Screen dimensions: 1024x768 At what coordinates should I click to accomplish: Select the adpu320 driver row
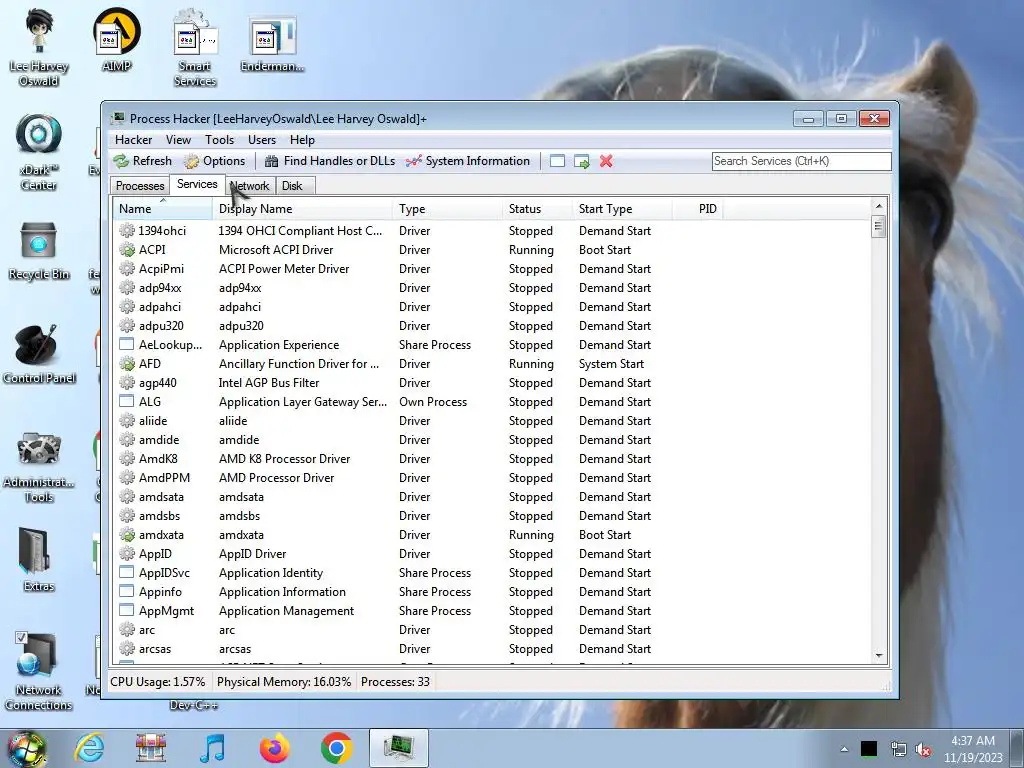tap(493, 325)
